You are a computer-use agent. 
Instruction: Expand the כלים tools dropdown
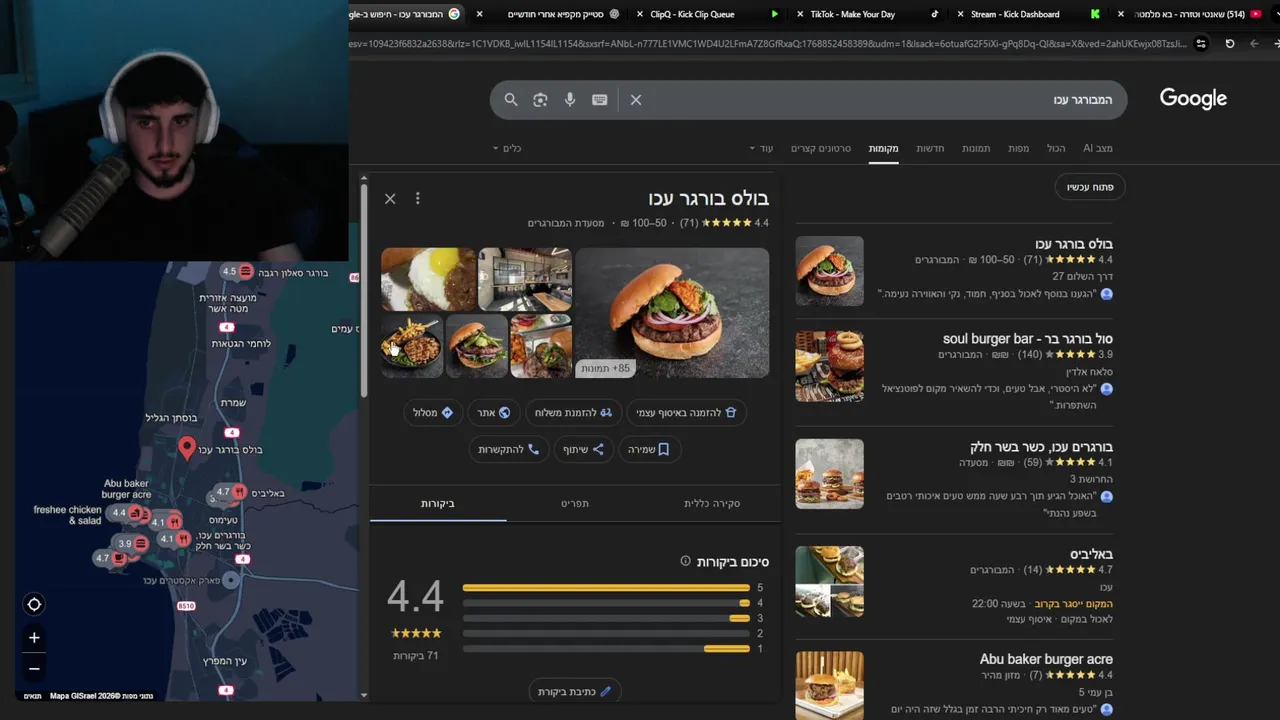point(507,148)
